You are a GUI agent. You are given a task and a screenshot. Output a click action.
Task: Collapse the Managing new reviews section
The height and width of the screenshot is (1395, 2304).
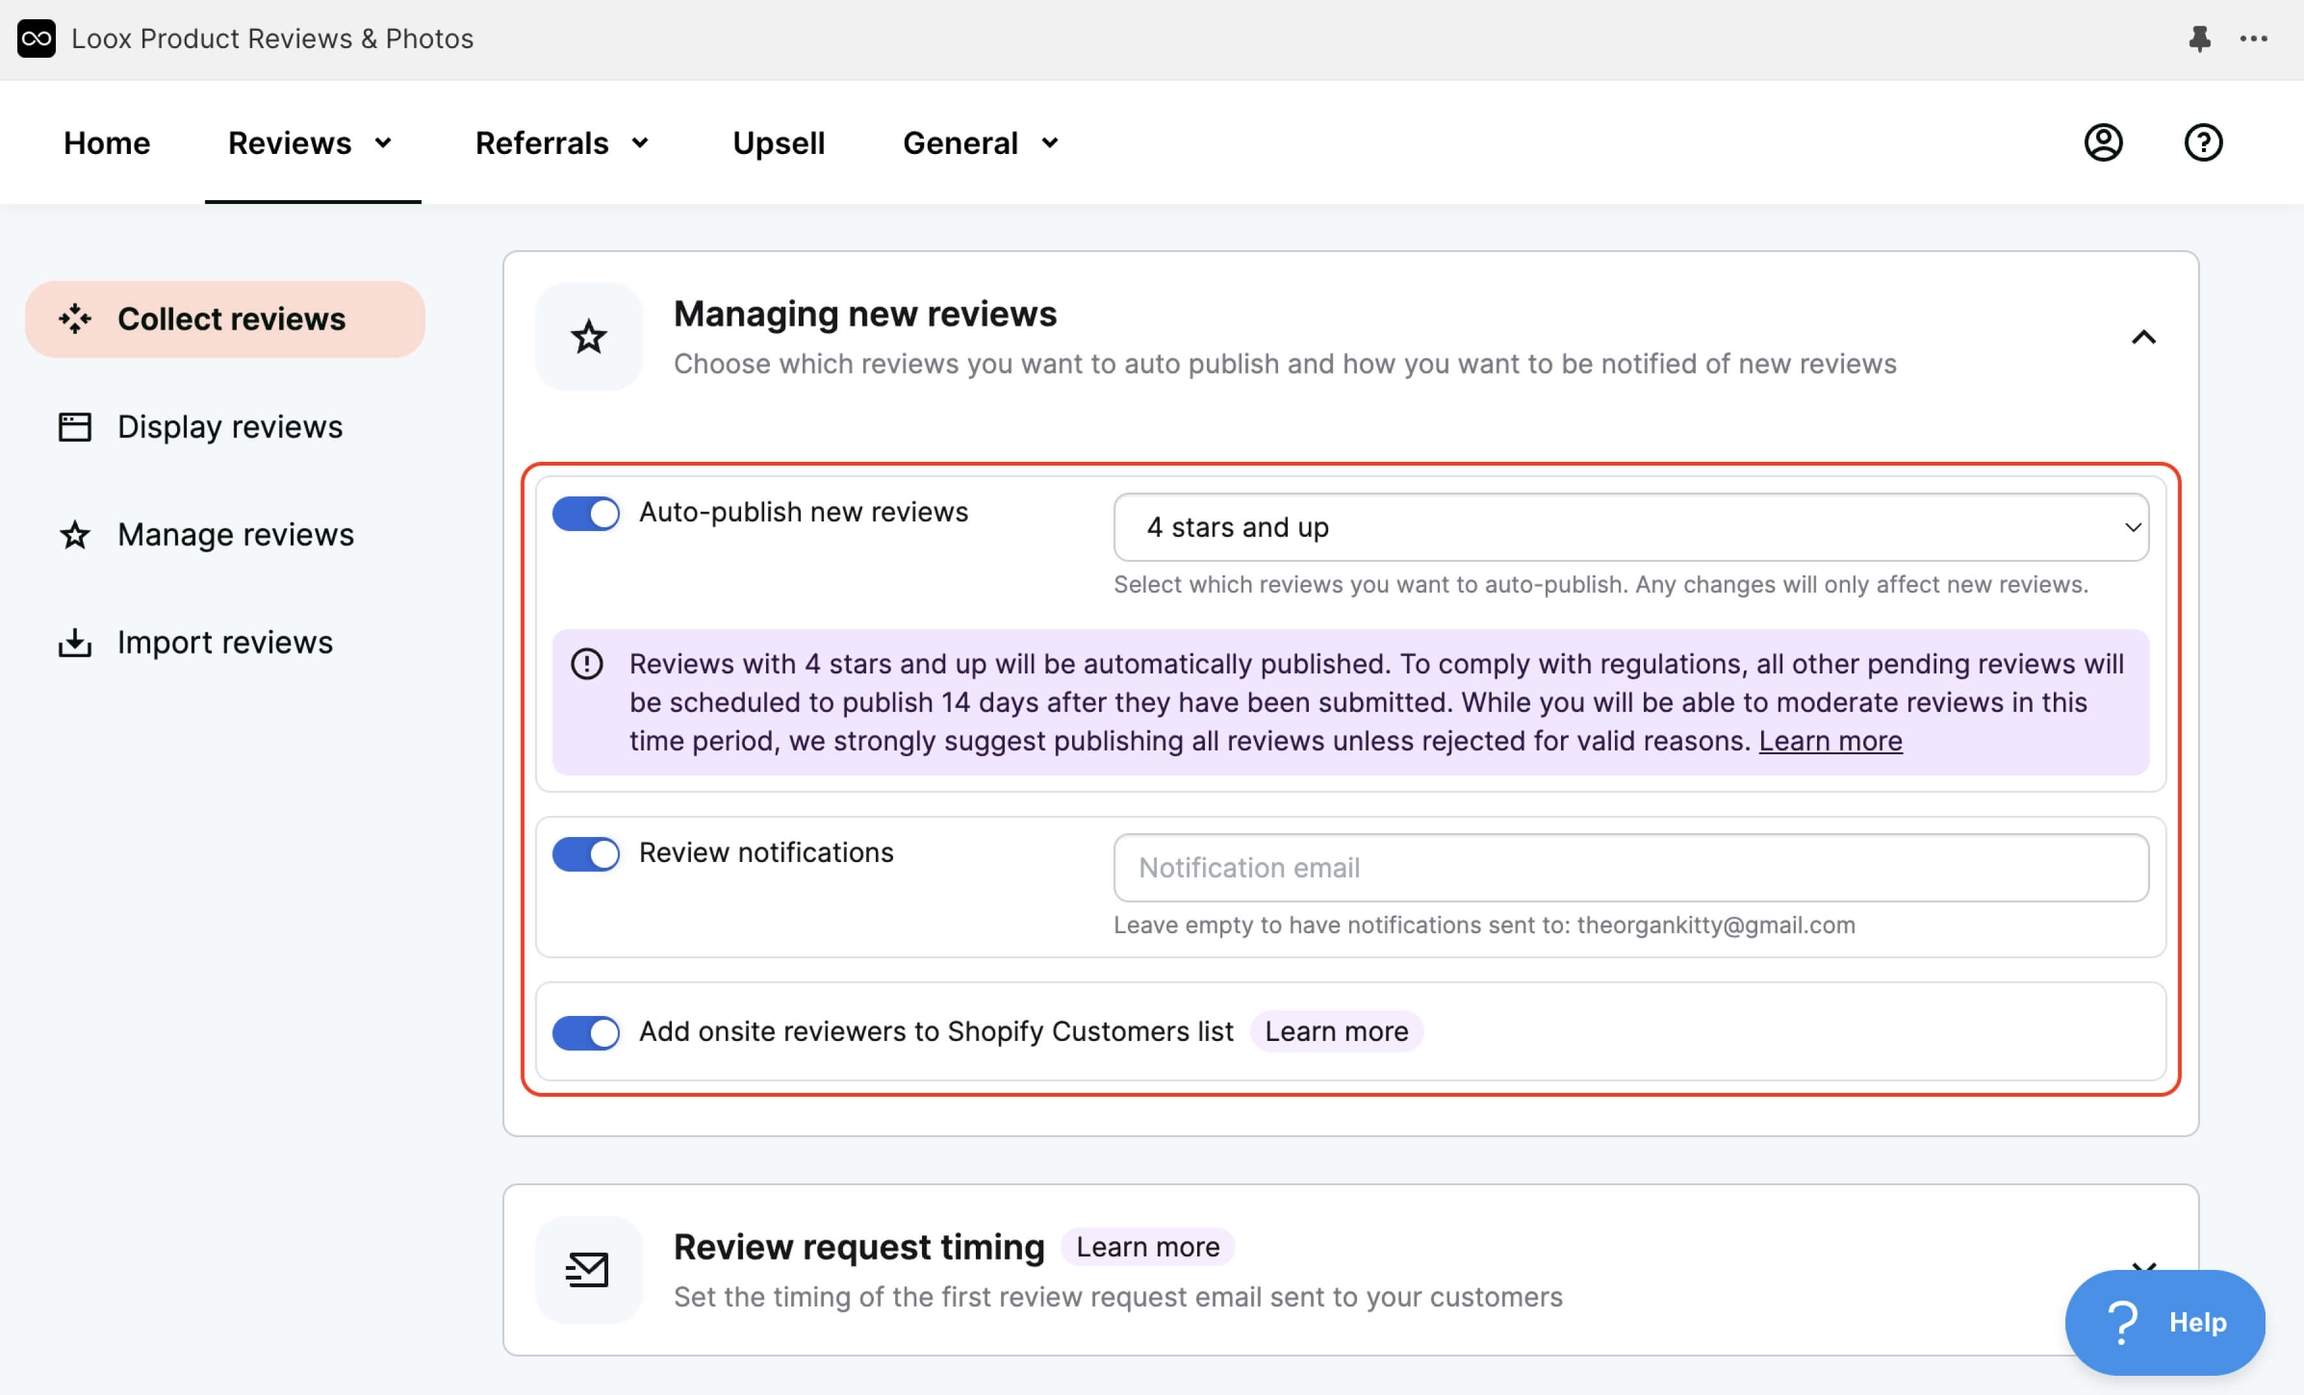point(2142,337)
